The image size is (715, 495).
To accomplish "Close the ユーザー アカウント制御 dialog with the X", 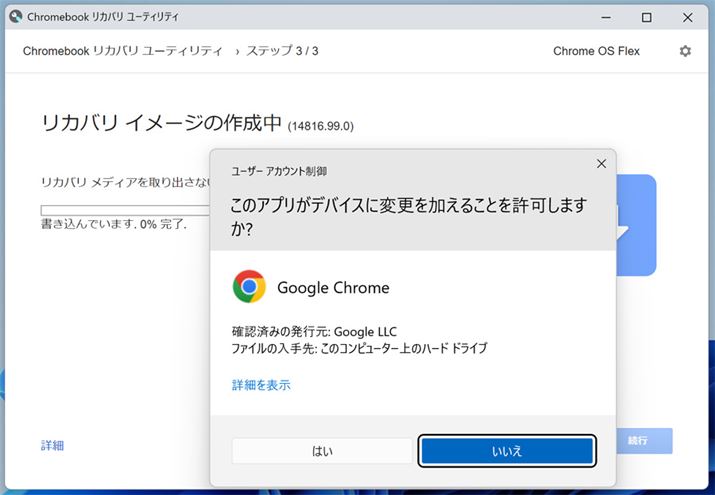I will (601, 163).
